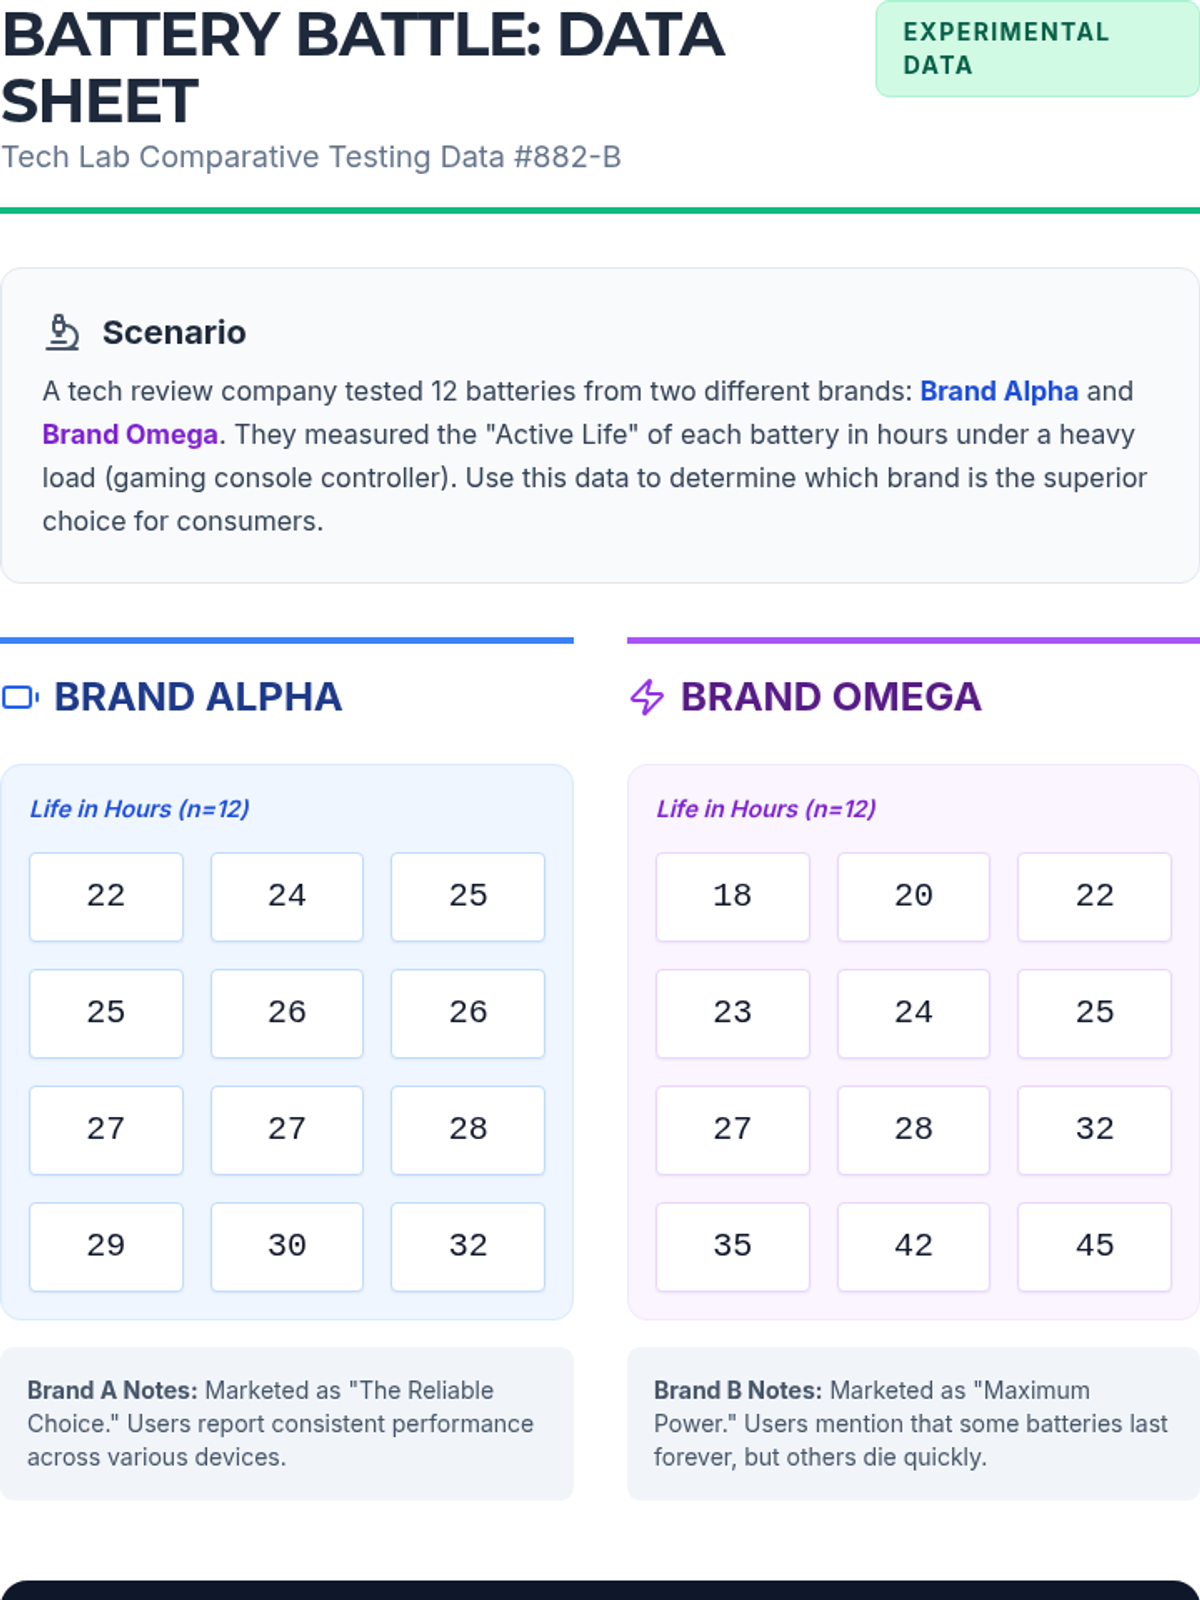Click the Brand B Notes box
This screenshot has width=1200, height=1600.
tap(913, 1423)
